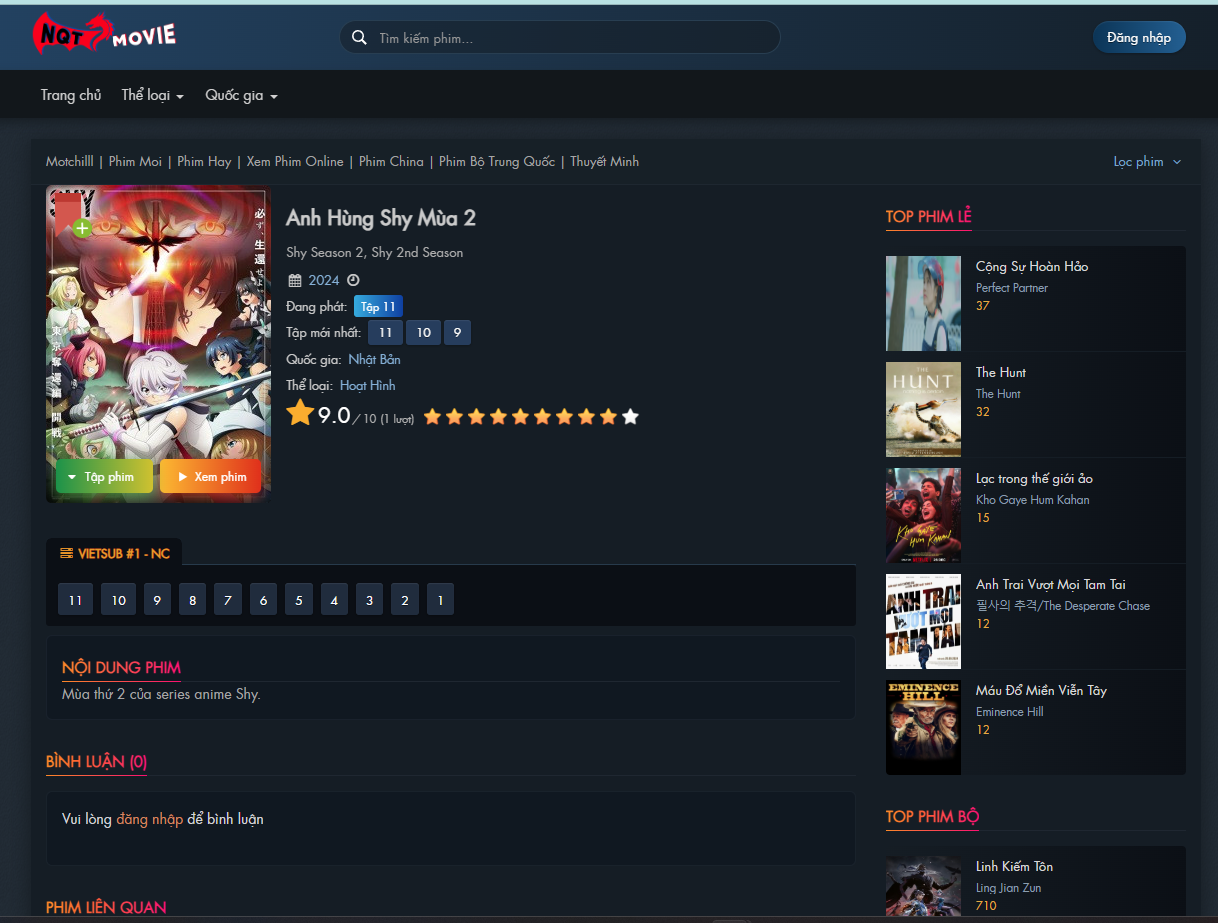Rate the movie with the fifth star
The height and width of the screenshot is (923, 1218).
click(520, 417)
